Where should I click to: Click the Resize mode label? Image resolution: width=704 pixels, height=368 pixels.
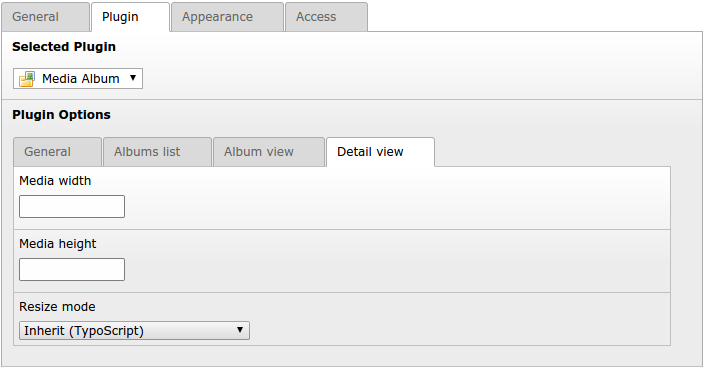[x=57, y=307]
